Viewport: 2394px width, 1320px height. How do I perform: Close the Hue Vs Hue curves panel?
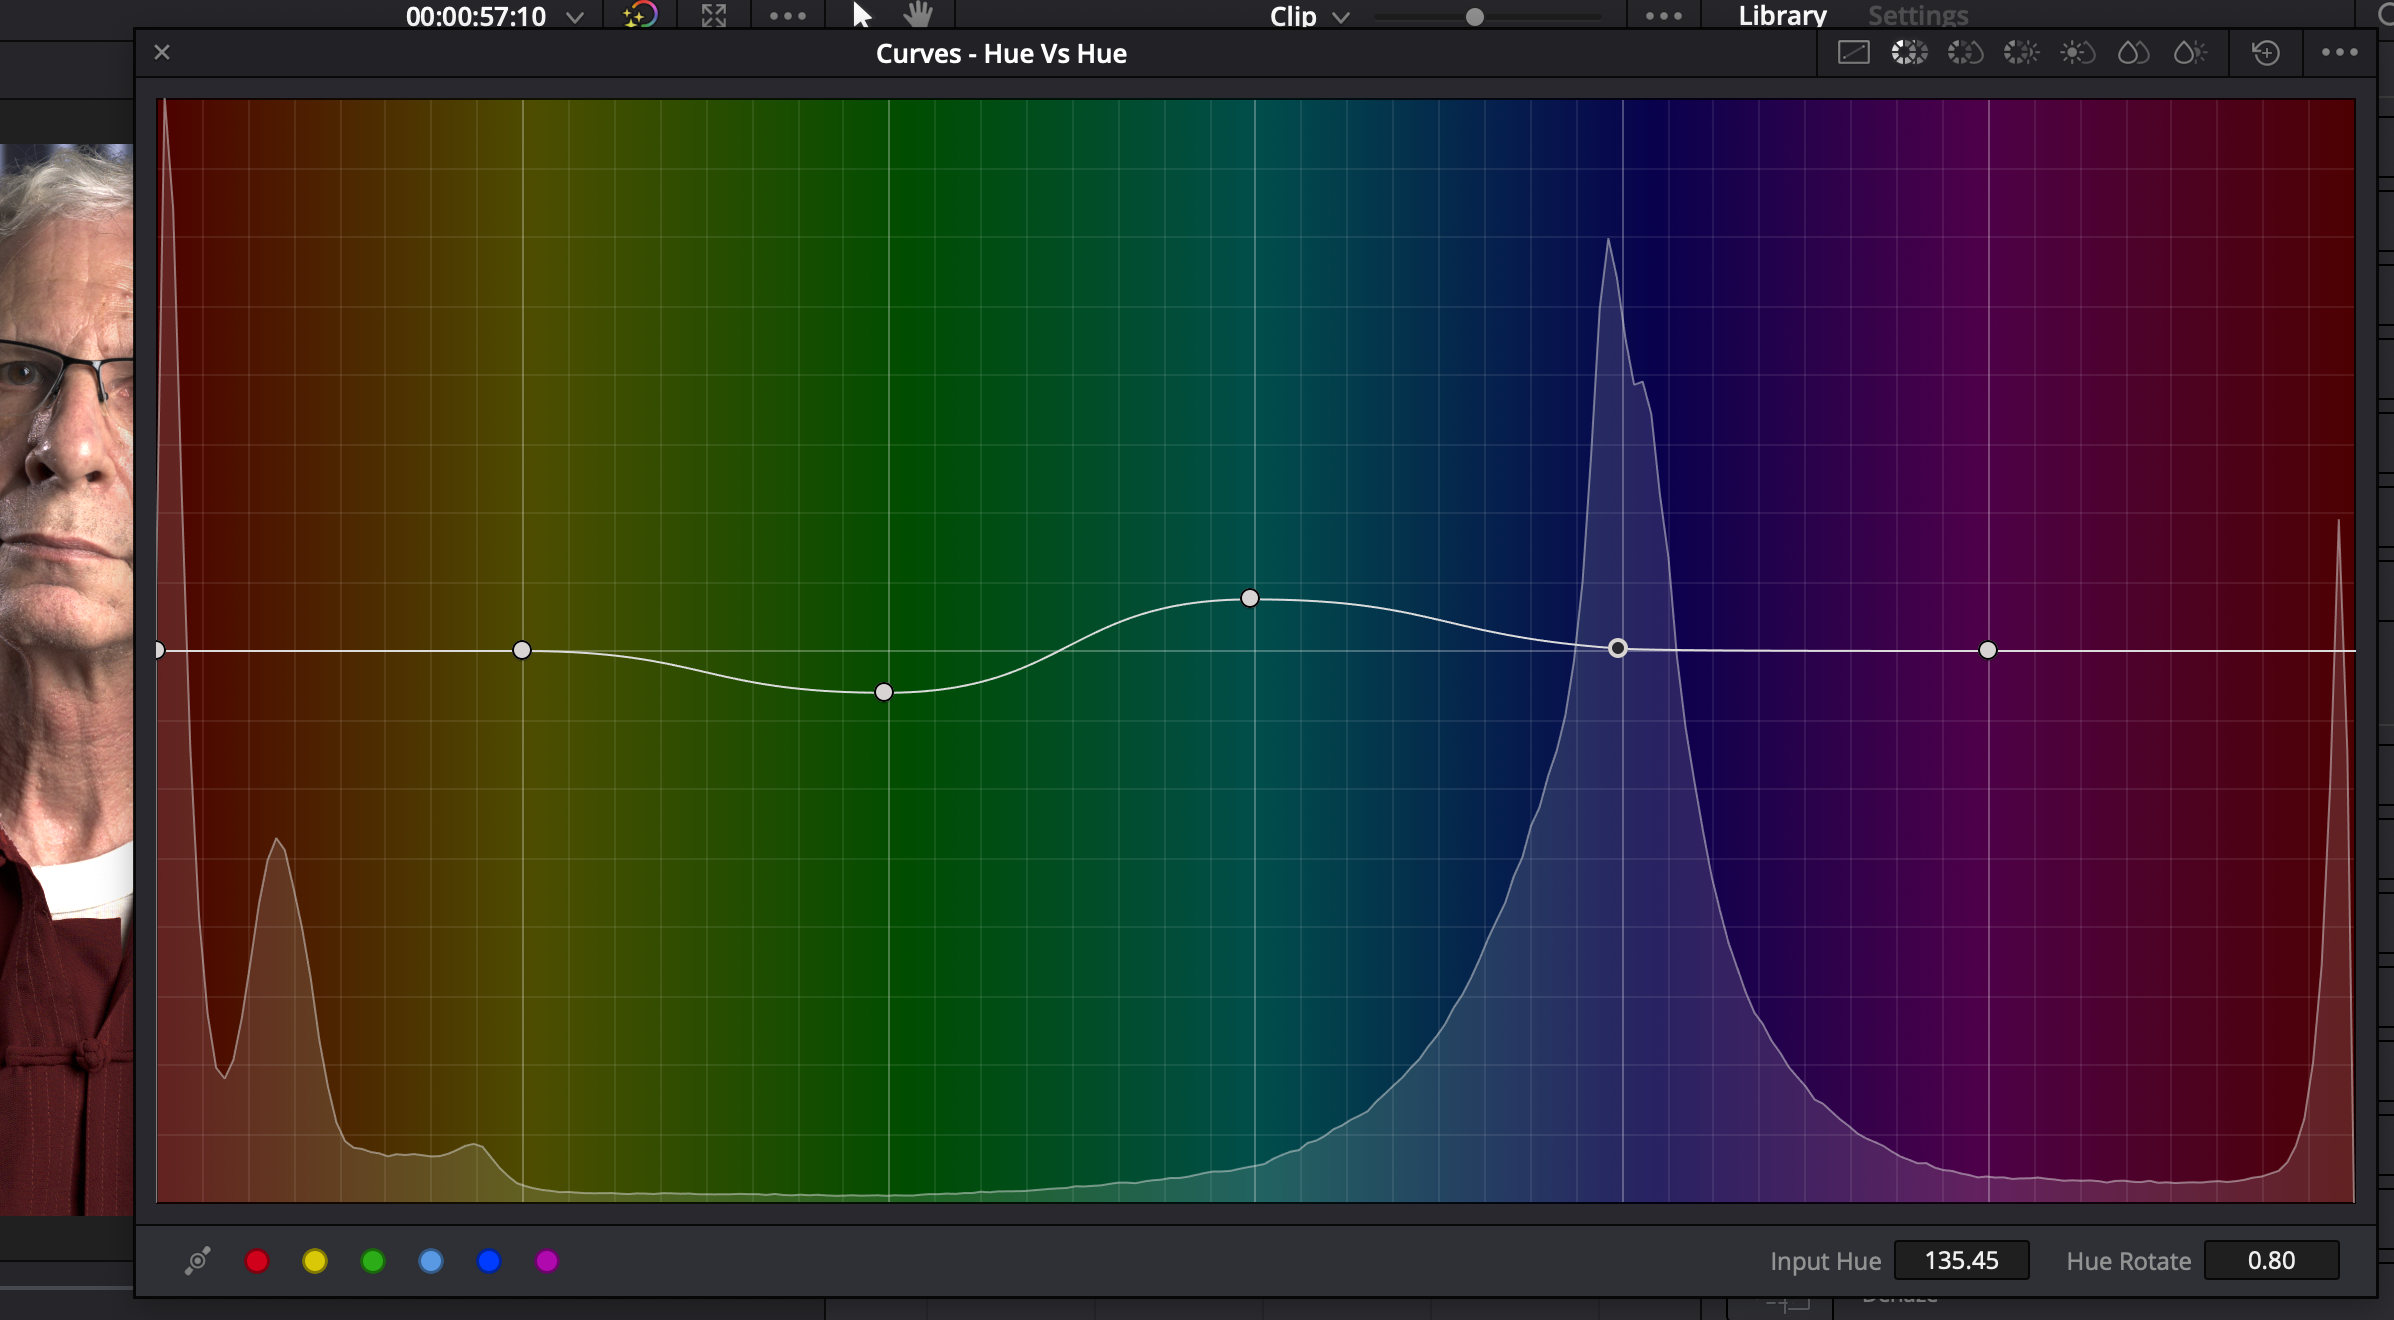[162, 53]
